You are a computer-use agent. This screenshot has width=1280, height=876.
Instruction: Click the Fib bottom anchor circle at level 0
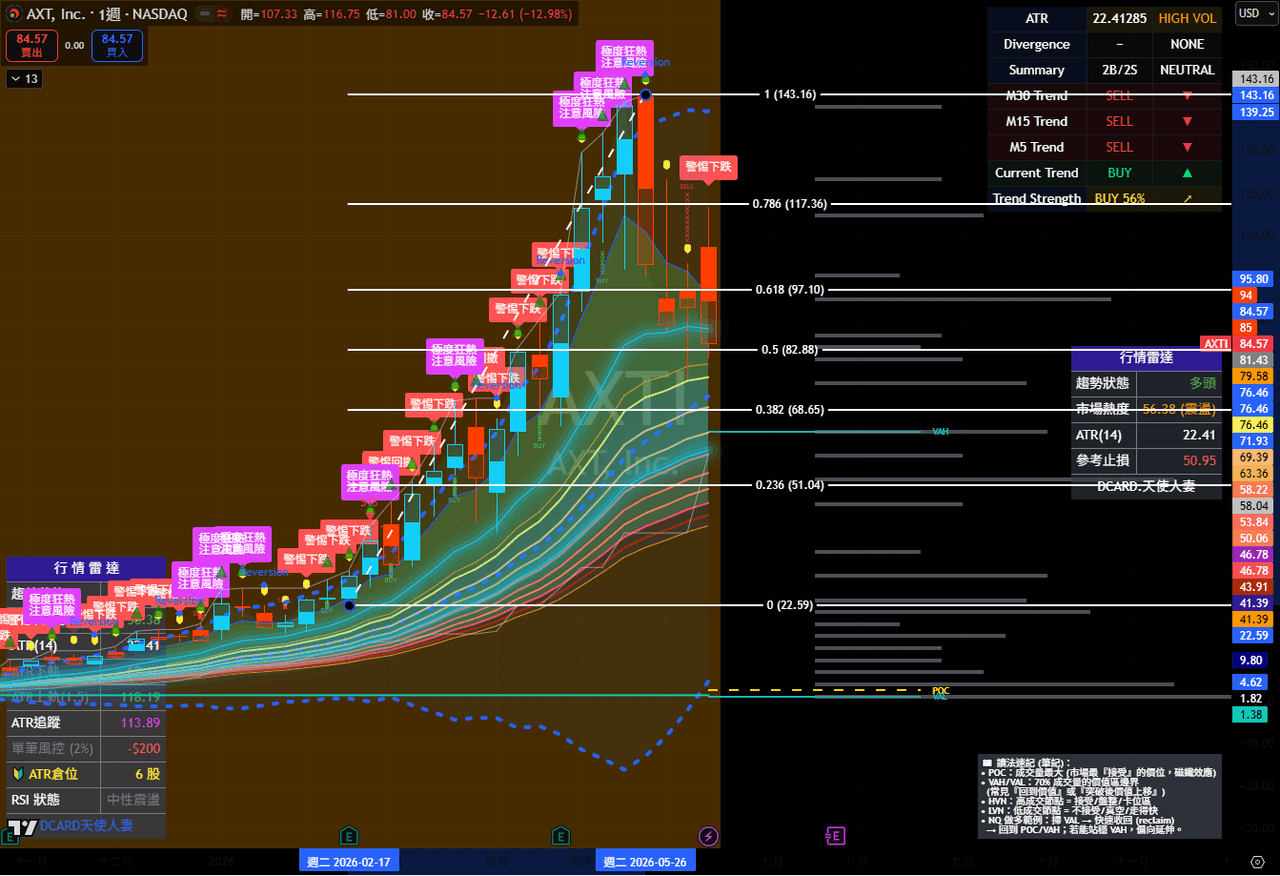click(x=349, y=605)
